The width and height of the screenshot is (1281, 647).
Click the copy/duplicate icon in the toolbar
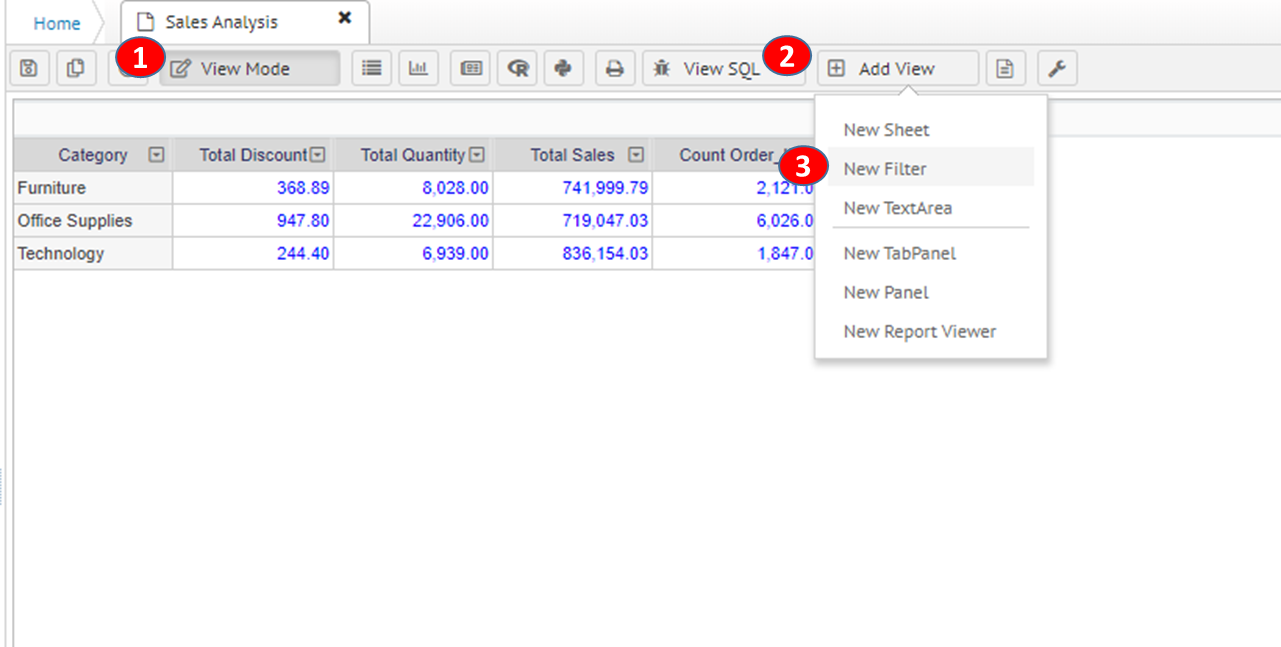(76, 68)
